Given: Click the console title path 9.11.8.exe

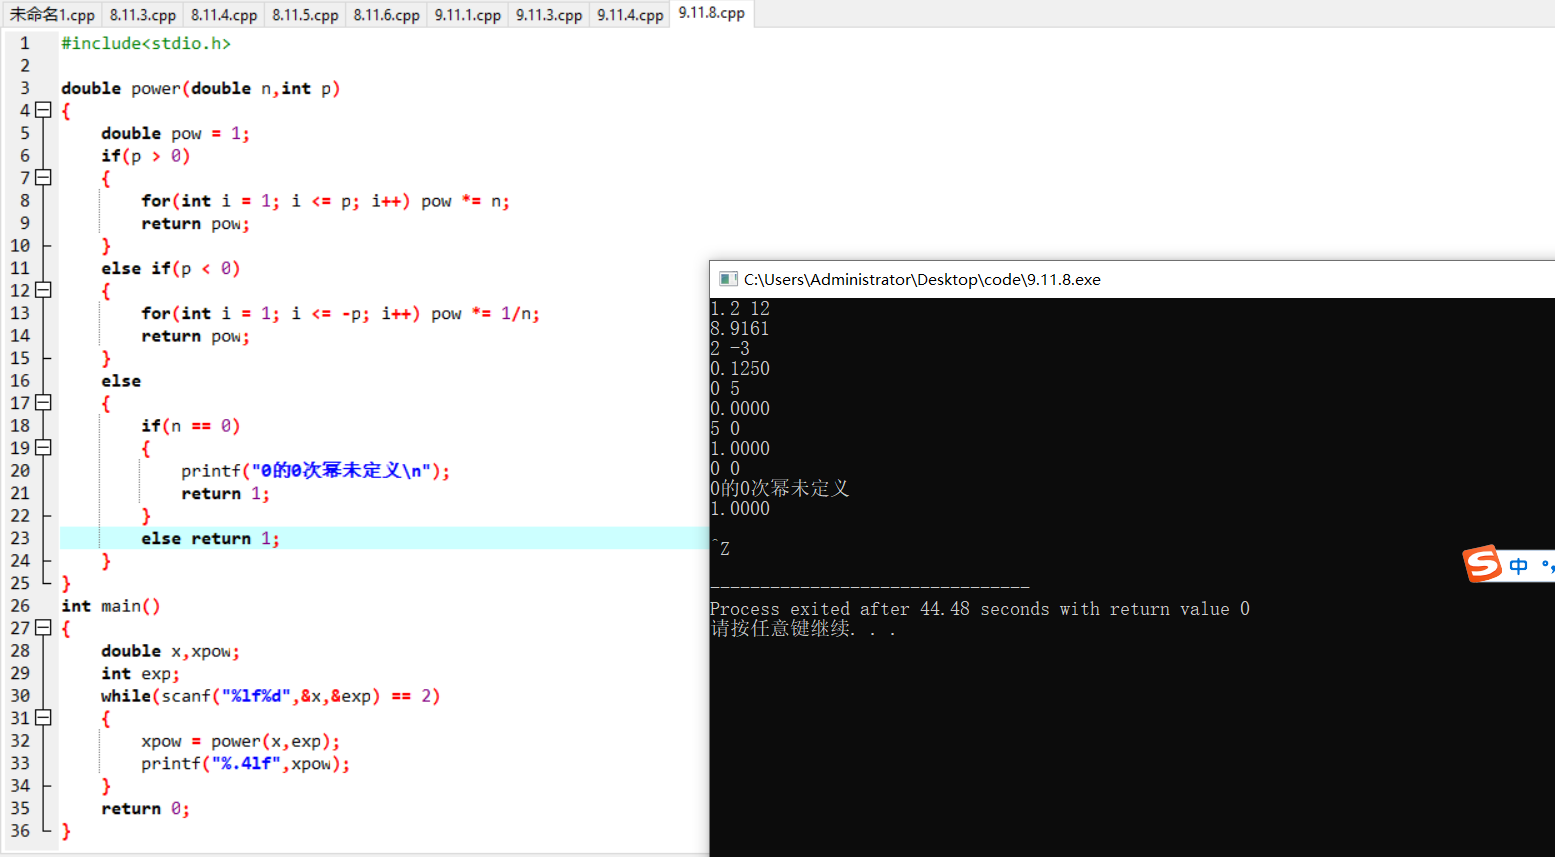Looking at the screenshot, I should click(x=922, y=280).
